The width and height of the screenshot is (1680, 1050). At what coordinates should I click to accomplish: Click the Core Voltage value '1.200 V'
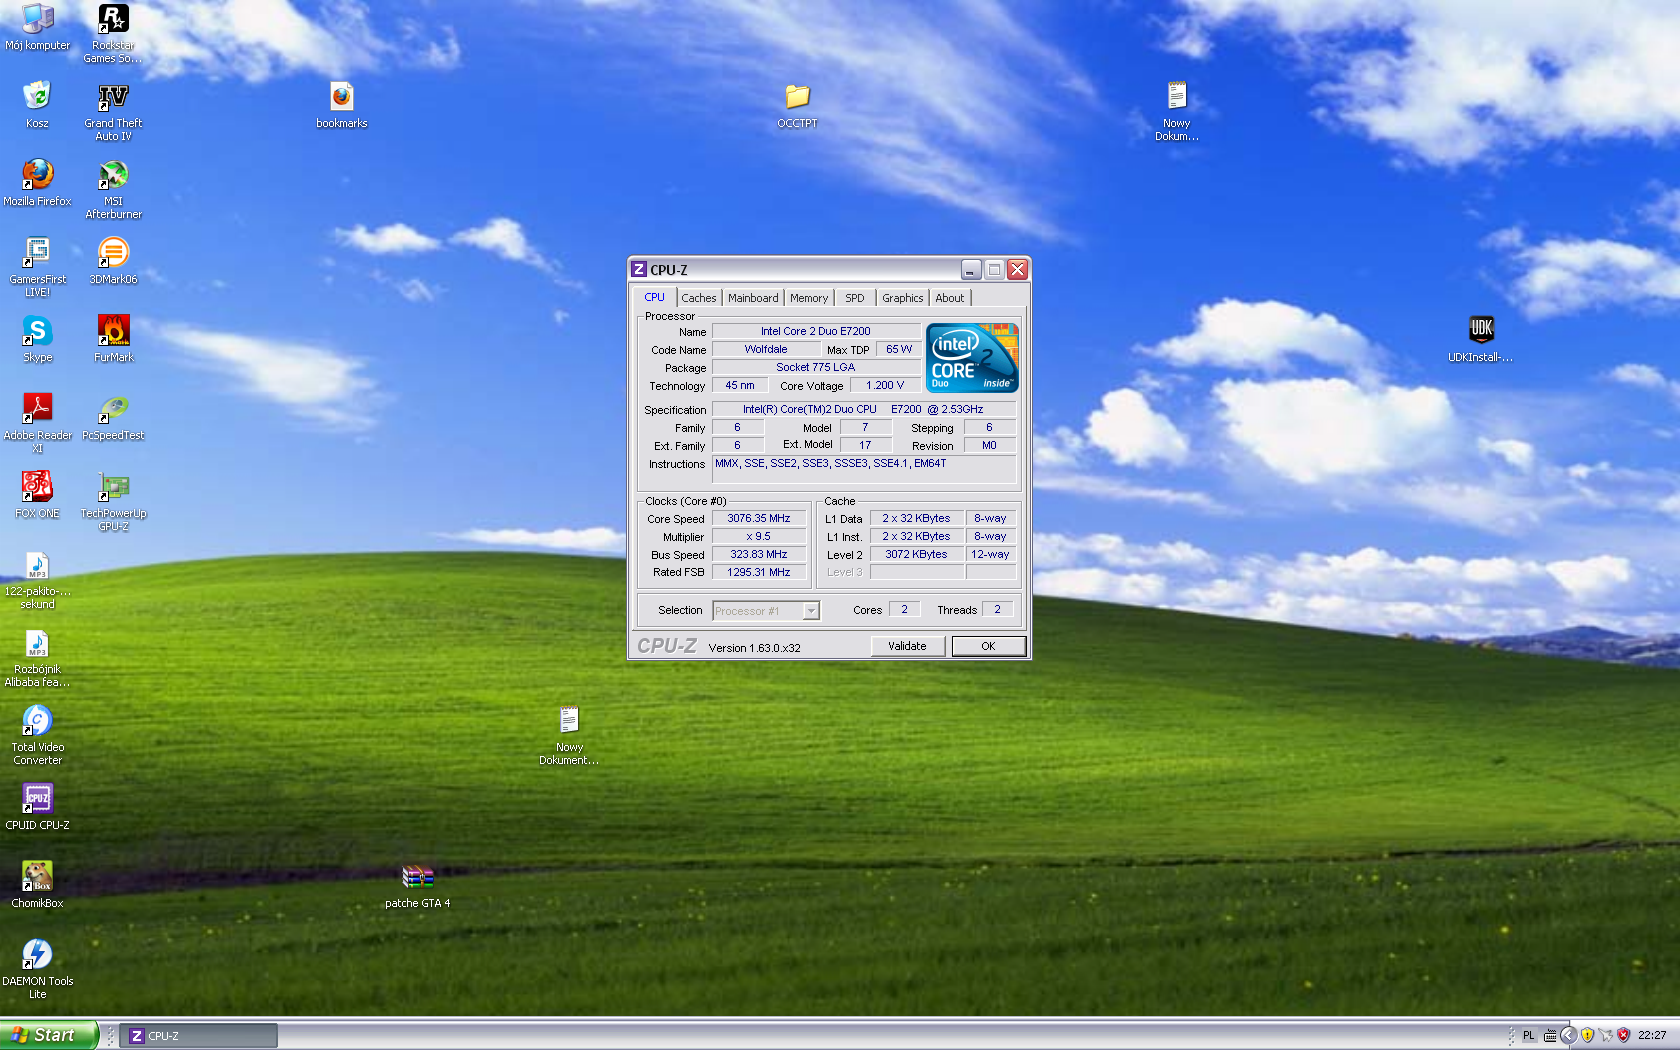tap(885, 385)
